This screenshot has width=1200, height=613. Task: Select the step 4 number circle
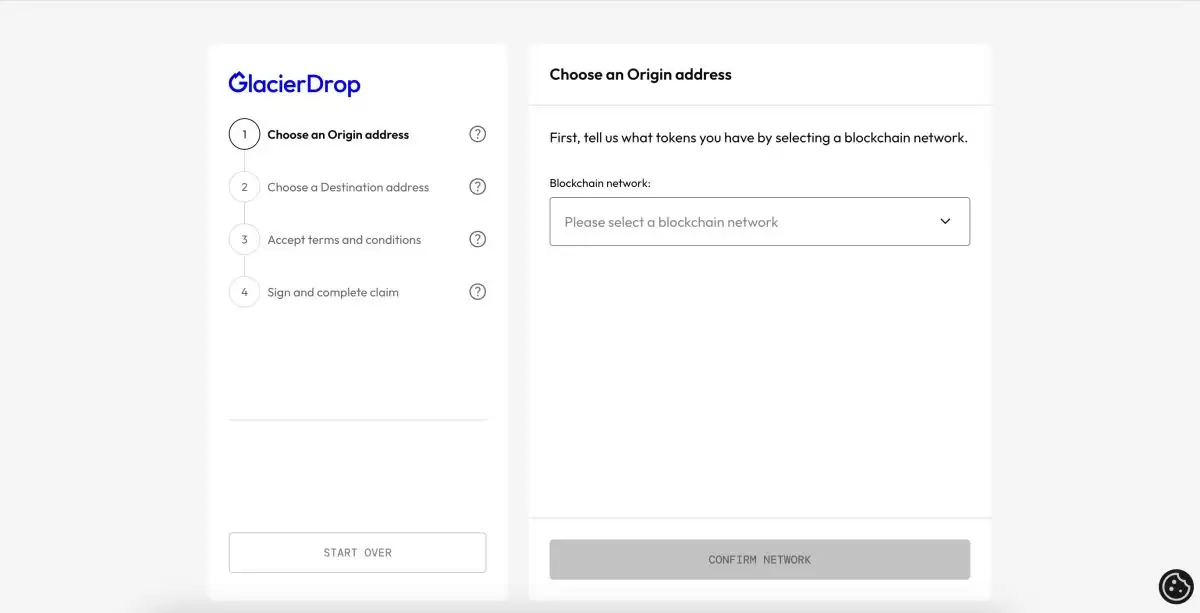[x=244, y=292]
